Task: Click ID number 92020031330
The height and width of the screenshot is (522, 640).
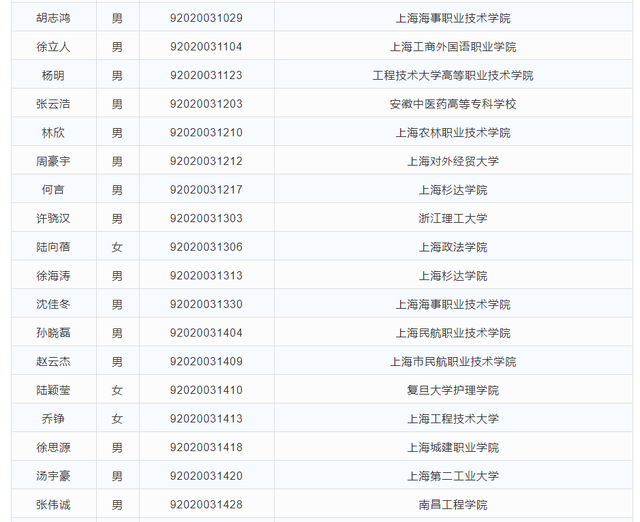Action: (x=206, y=304)
